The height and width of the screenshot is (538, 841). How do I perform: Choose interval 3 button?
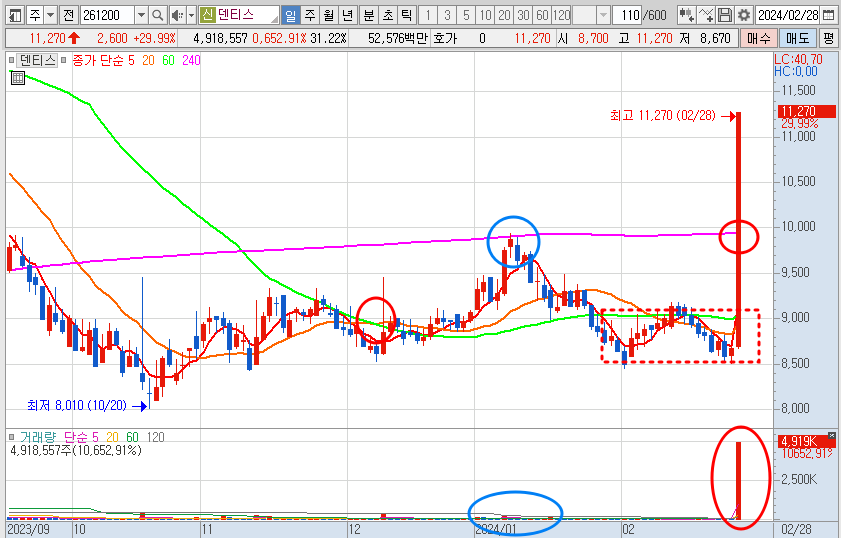(447, 15)
